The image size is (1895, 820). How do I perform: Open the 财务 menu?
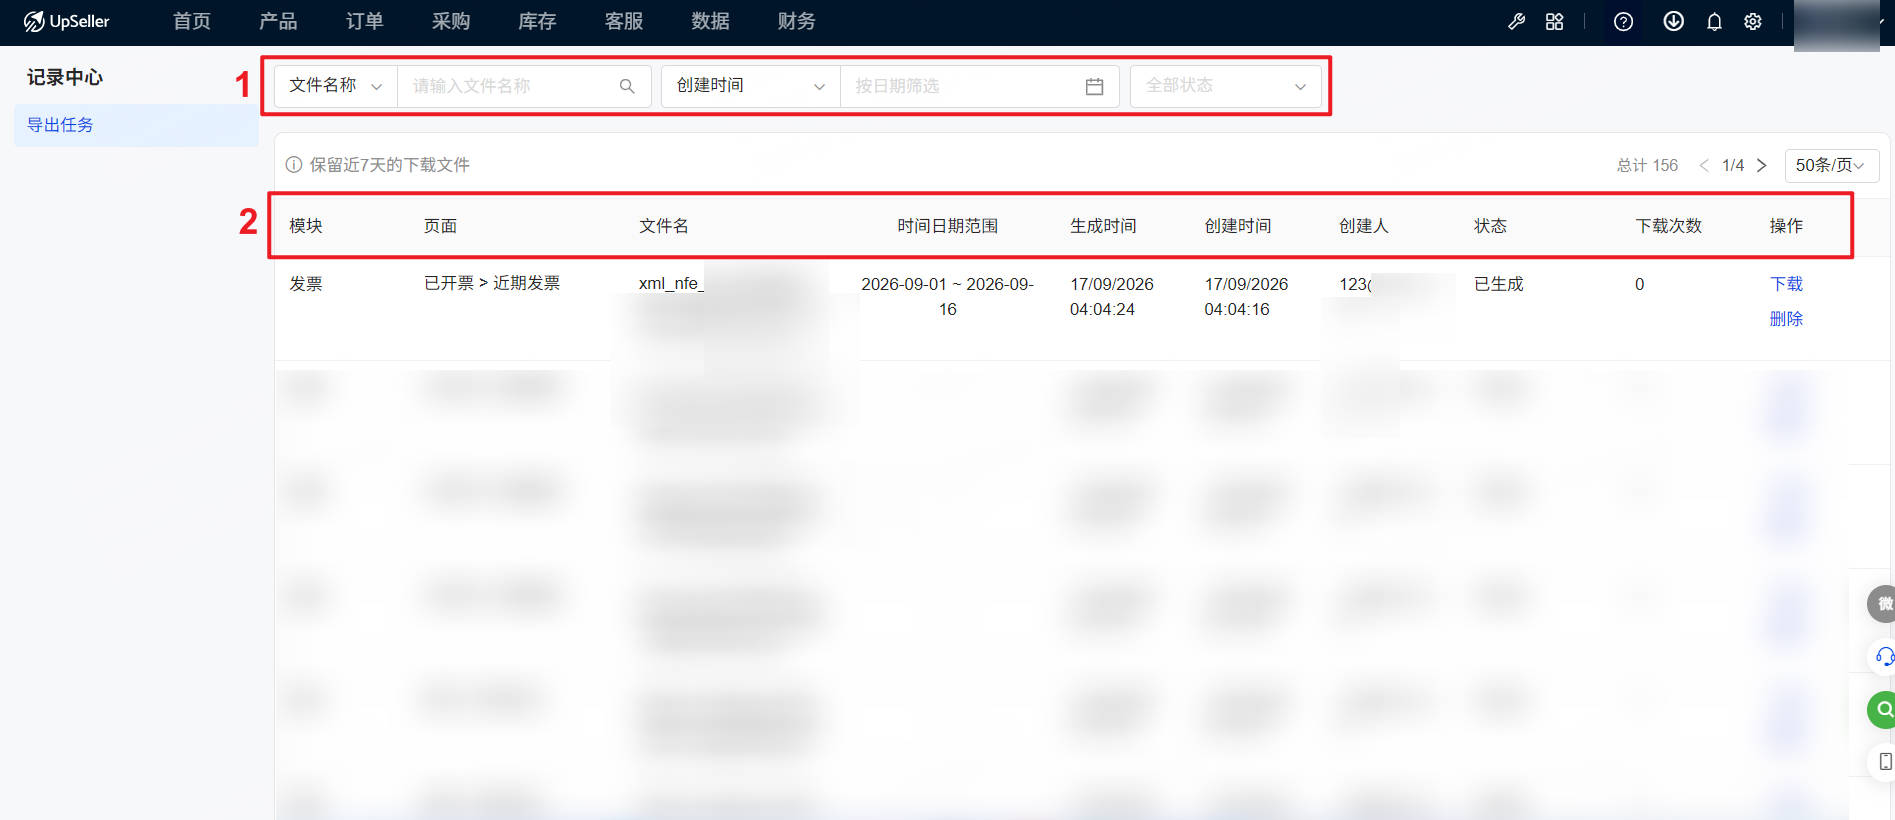coord(797,21)
